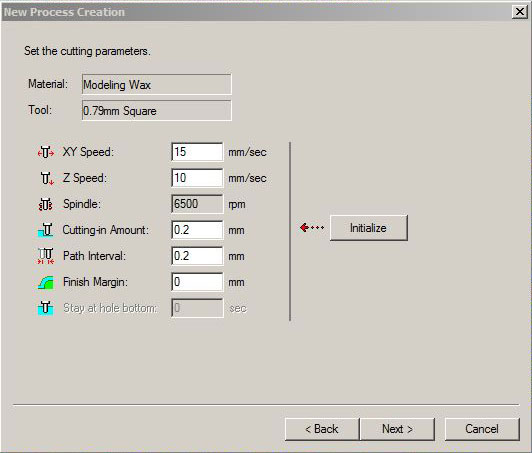Click the XY Speed label
Viewport: 532px width, 453px height.
point(88,152)
